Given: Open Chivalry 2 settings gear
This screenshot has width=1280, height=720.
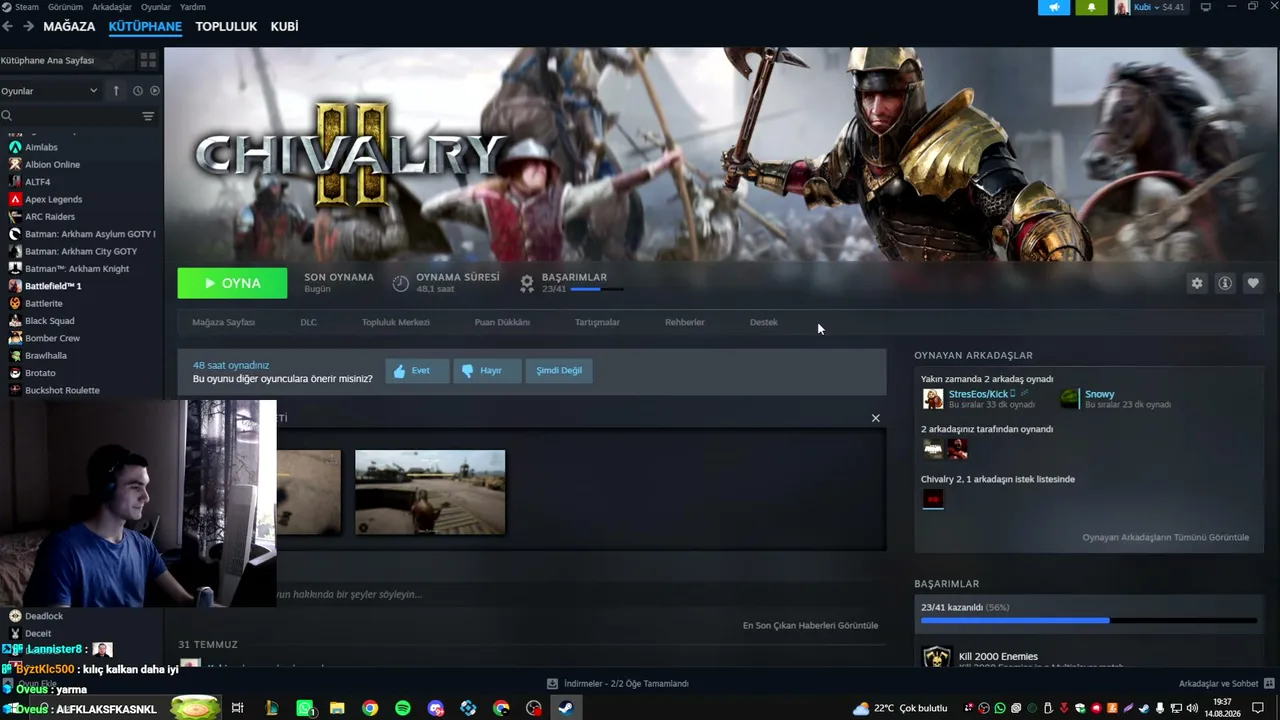Looking at the screenshot, I should pyautogui.click(x=1196, y=283).
